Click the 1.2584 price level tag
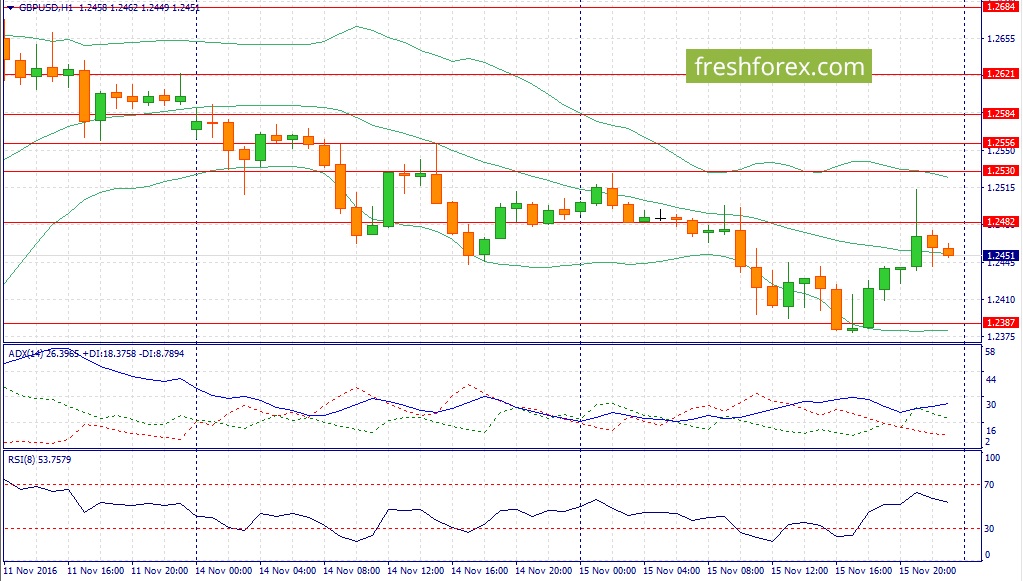Image resolution: width=1023 pixels, height=581 pixels. [1000, 113]
